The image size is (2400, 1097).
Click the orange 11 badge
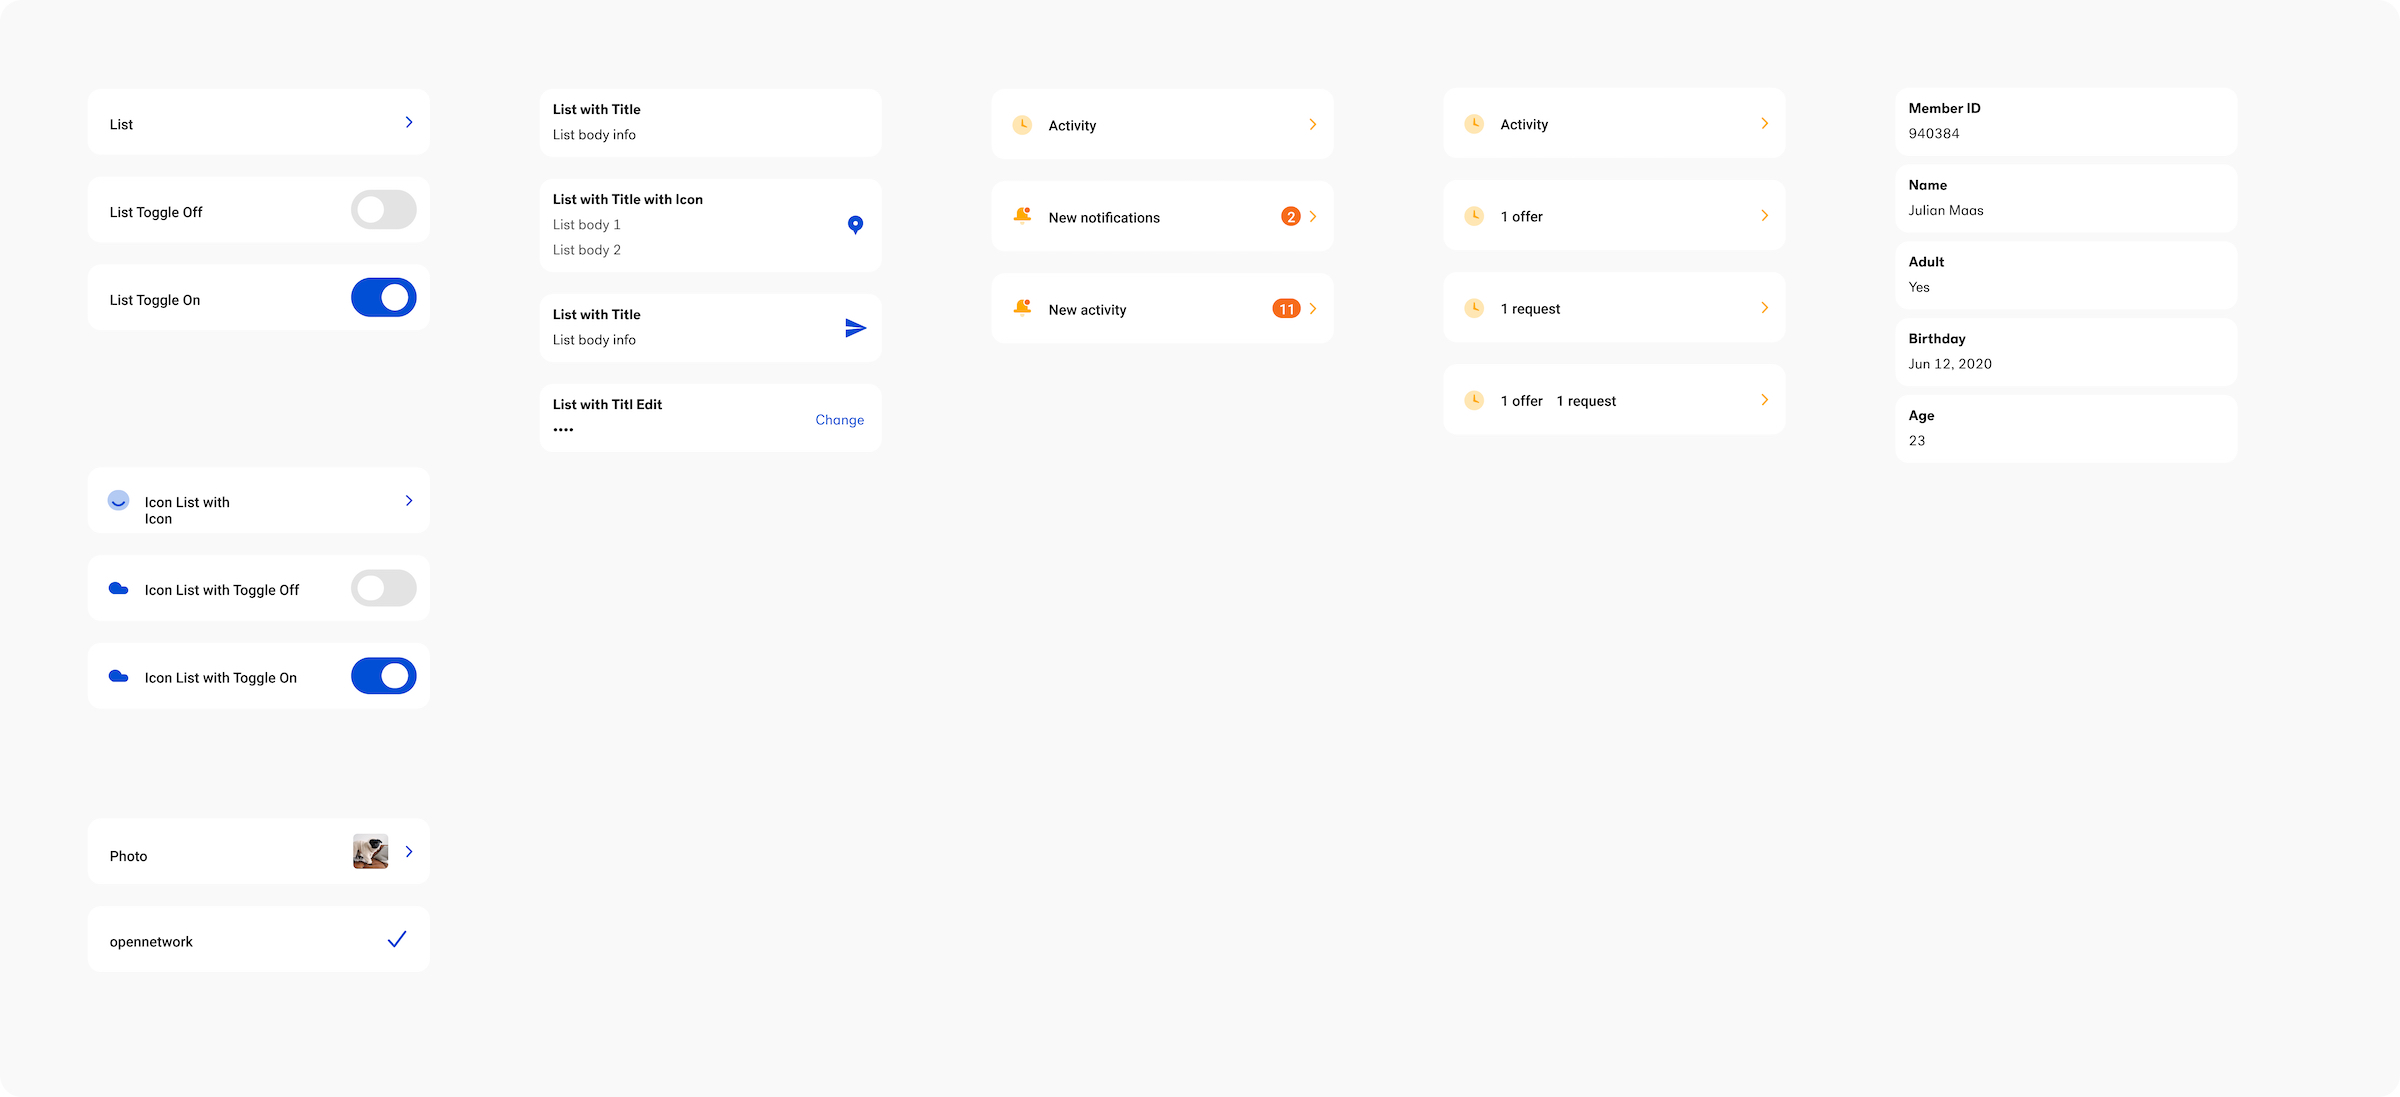click(x=1286, y=309)
